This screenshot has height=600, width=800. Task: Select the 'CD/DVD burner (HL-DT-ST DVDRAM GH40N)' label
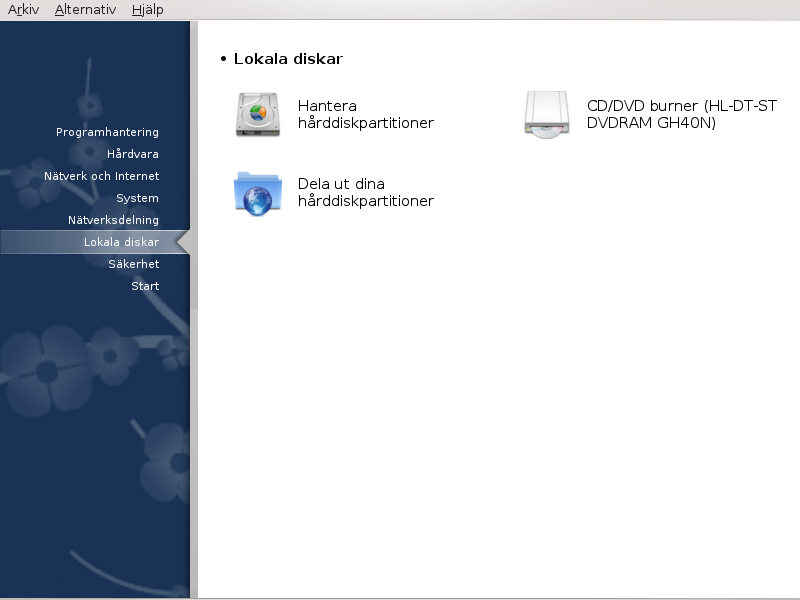point(682,115)
